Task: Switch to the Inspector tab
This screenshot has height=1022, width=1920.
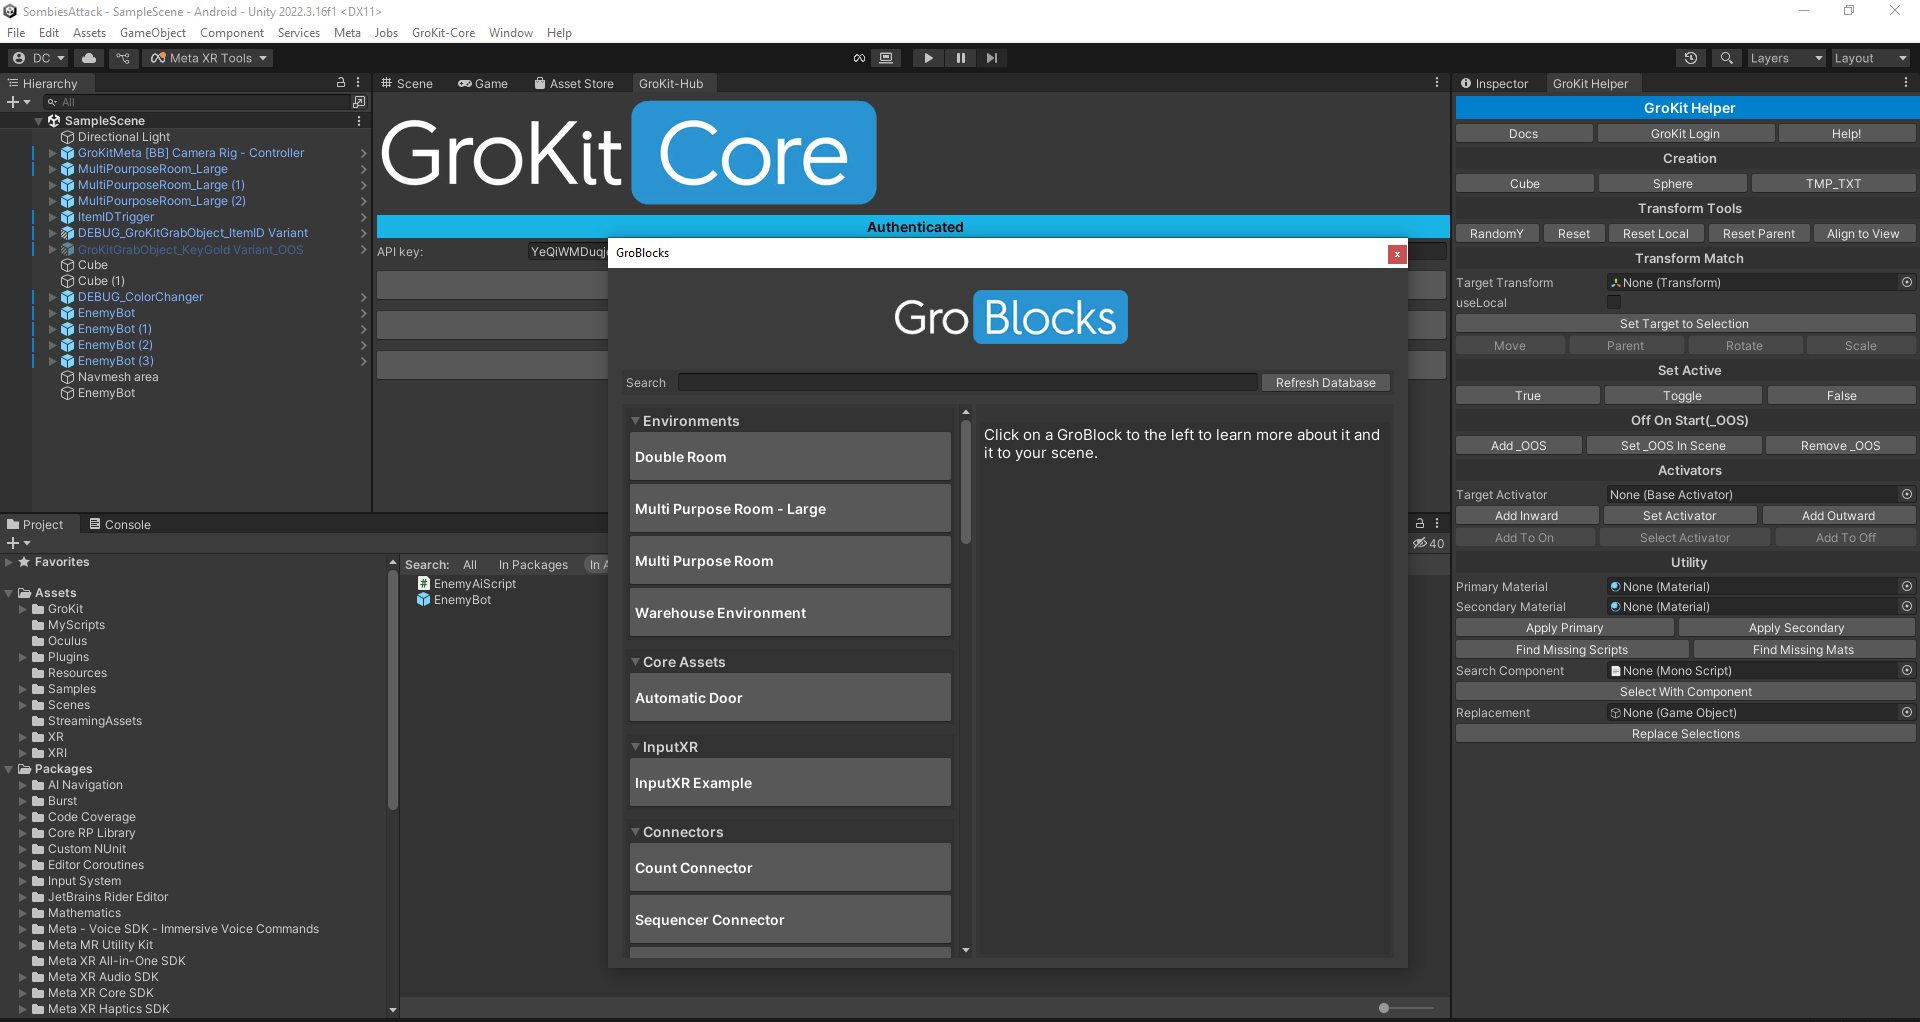Action: [x=1494, y=84]
